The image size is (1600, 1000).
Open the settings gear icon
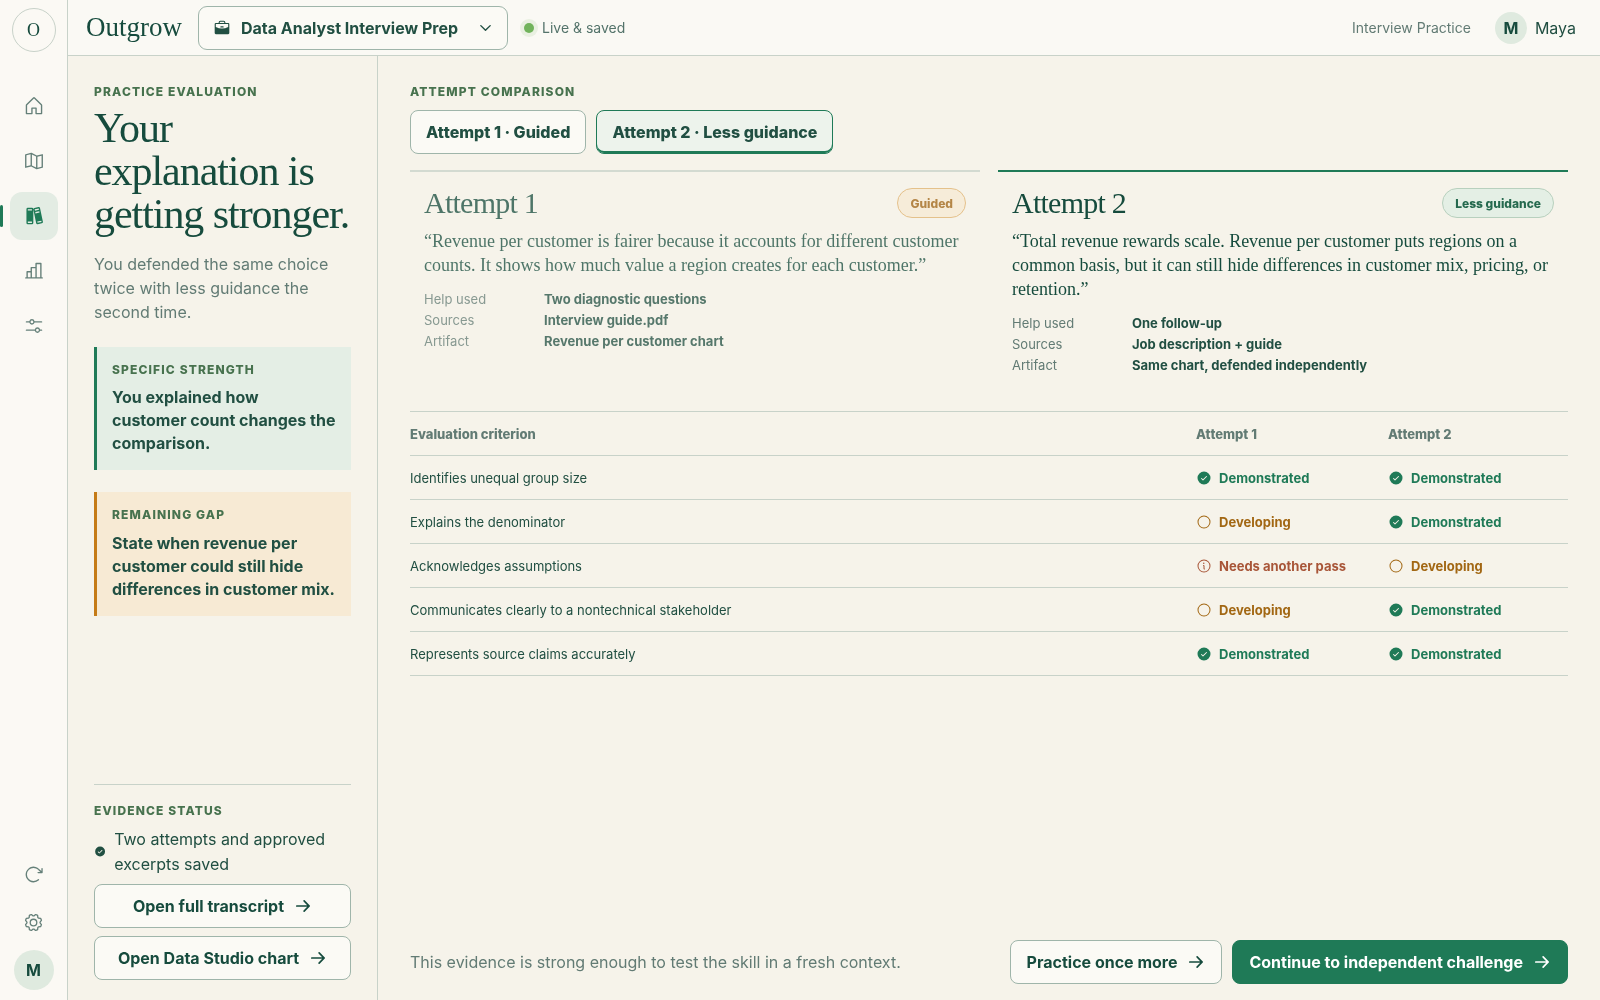tap(34, 922)
